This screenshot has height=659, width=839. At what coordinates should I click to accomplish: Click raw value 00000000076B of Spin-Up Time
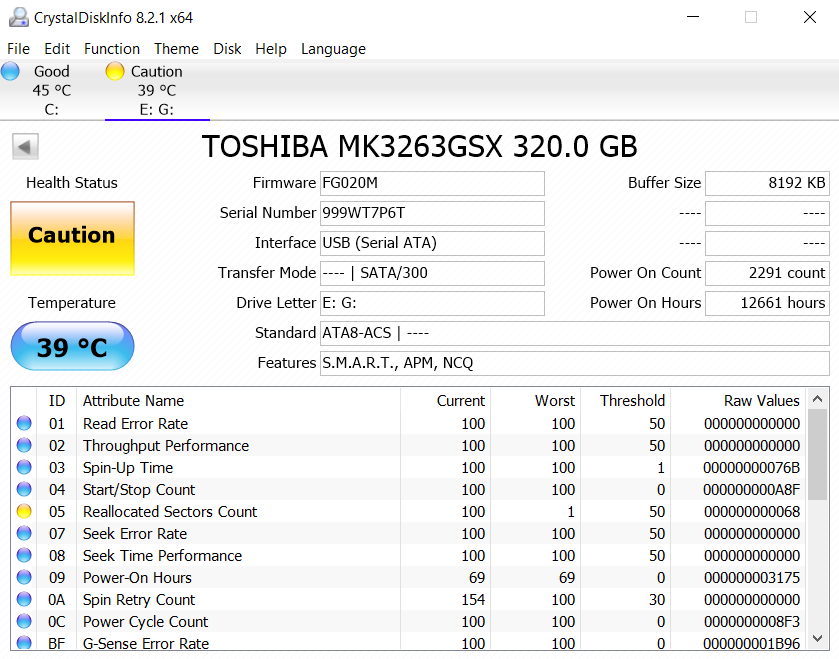click(752, 468)
